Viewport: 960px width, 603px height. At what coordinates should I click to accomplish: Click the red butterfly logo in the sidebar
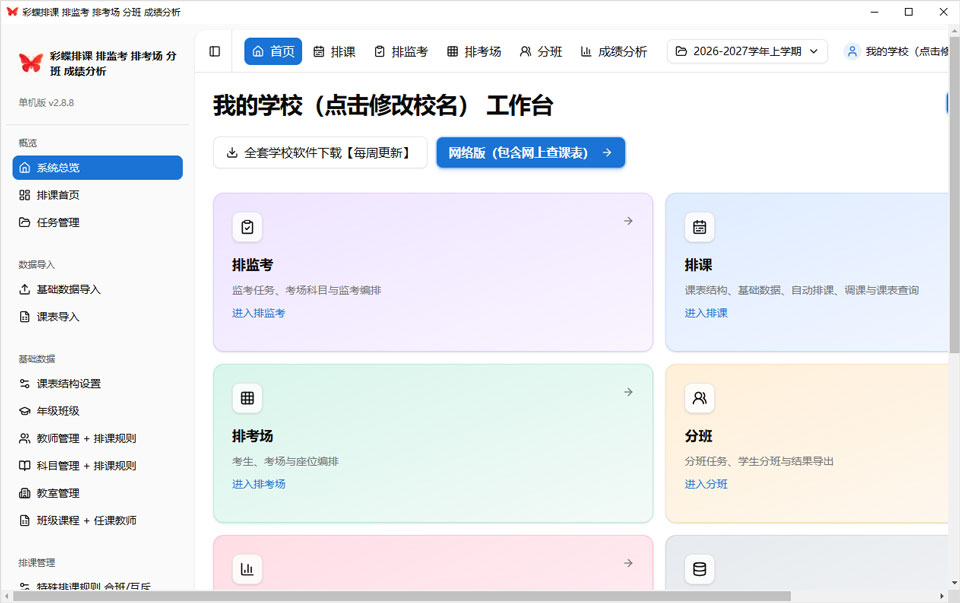click(x=31, y=62)
